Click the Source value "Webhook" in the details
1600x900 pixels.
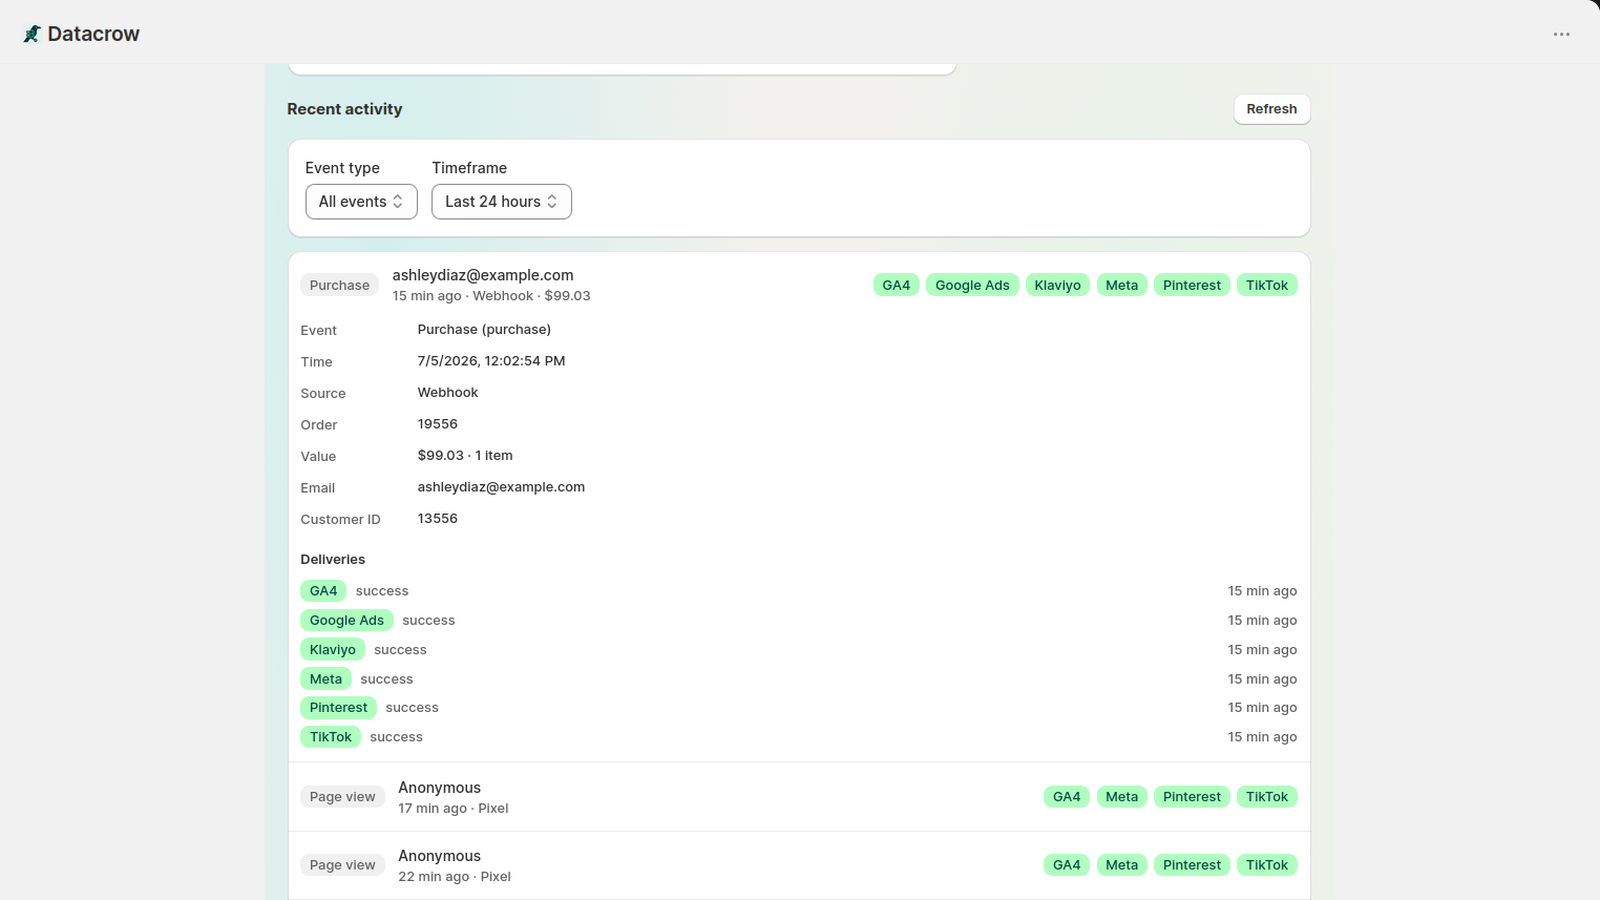447,393
